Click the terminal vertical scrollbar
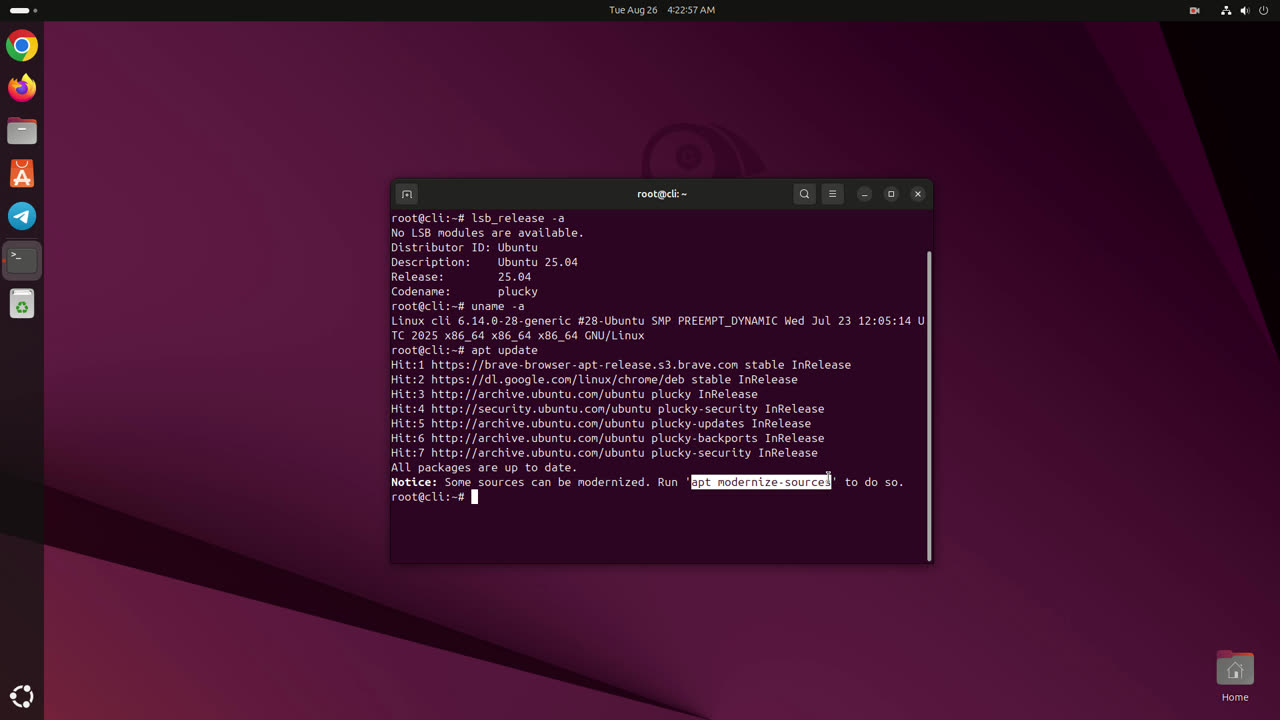Viewport: 1280px width, 720px height. tap(929, 405)
